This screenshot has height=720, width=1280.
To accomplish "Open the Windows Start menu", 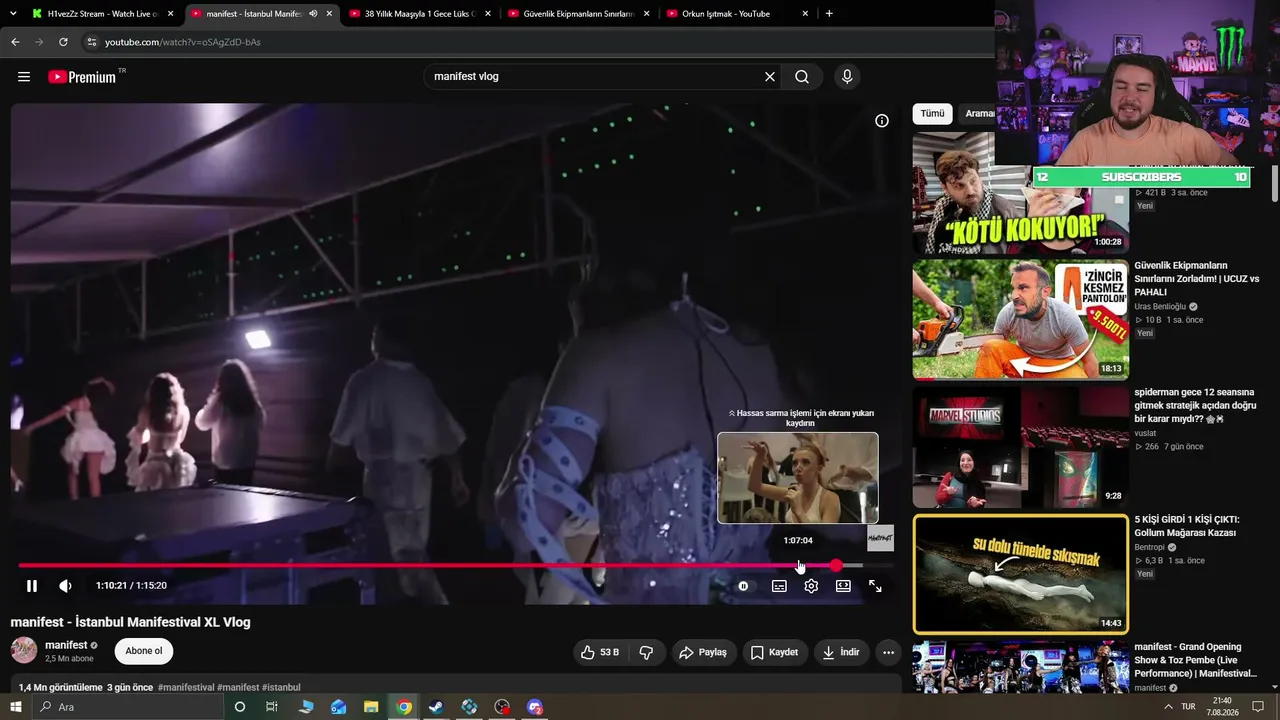I will 15,707.
